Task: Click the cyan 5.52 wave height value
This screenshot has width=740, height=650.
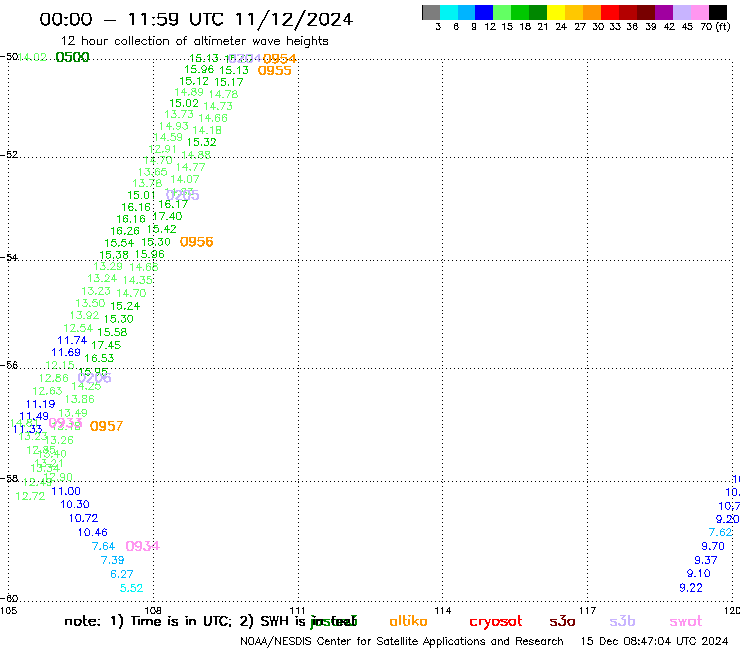Action: point(131,588)
